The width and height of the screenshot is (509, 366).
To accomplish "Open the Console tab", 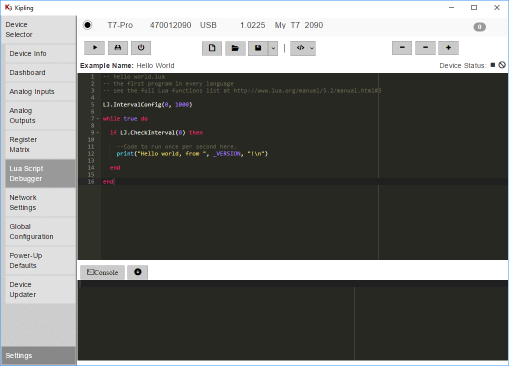I will pos(102,272).
